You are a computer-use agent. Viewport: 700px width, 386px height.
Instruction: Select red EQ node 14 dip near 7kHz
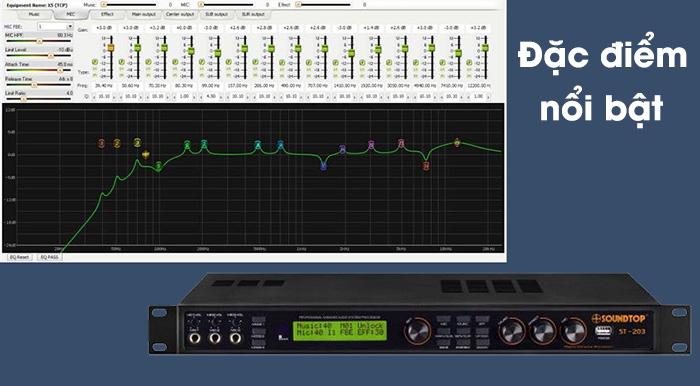426,166
